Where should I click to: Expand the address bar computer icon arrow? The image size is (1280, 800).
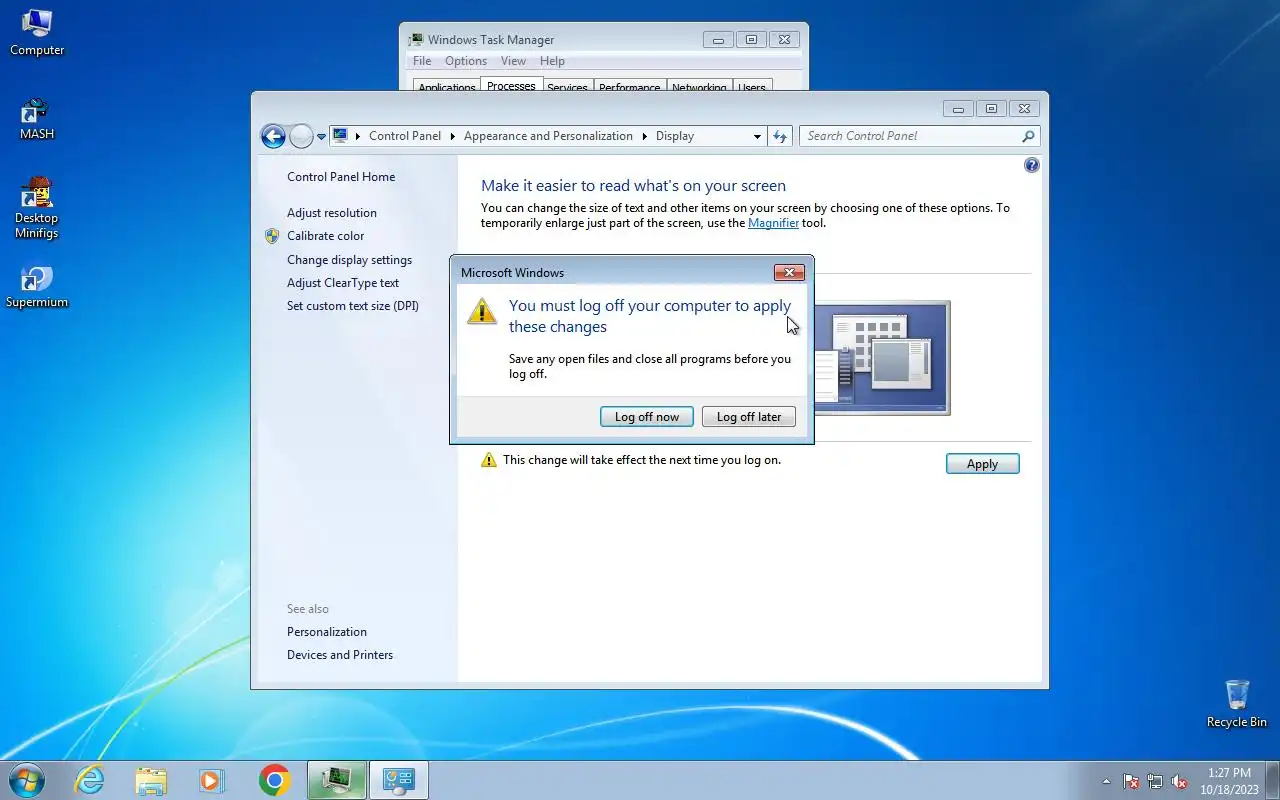click(x=358, y=136)
